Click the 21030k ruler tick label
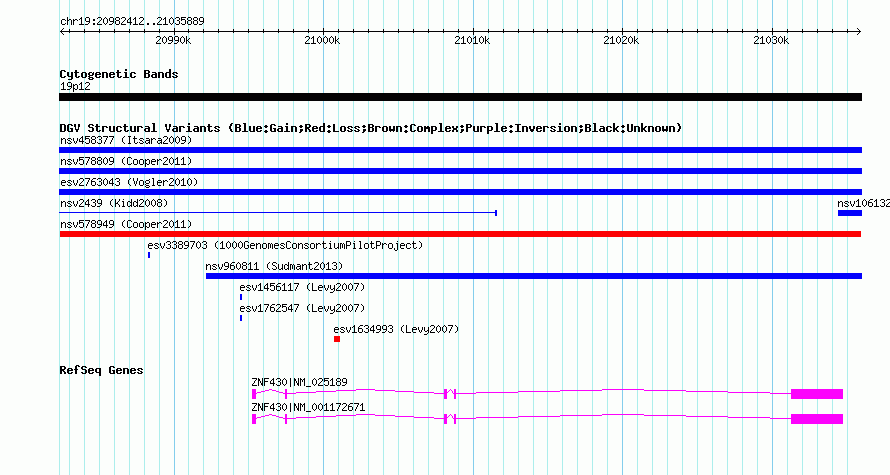The image size is (890, 475). (x=771, y=41)
